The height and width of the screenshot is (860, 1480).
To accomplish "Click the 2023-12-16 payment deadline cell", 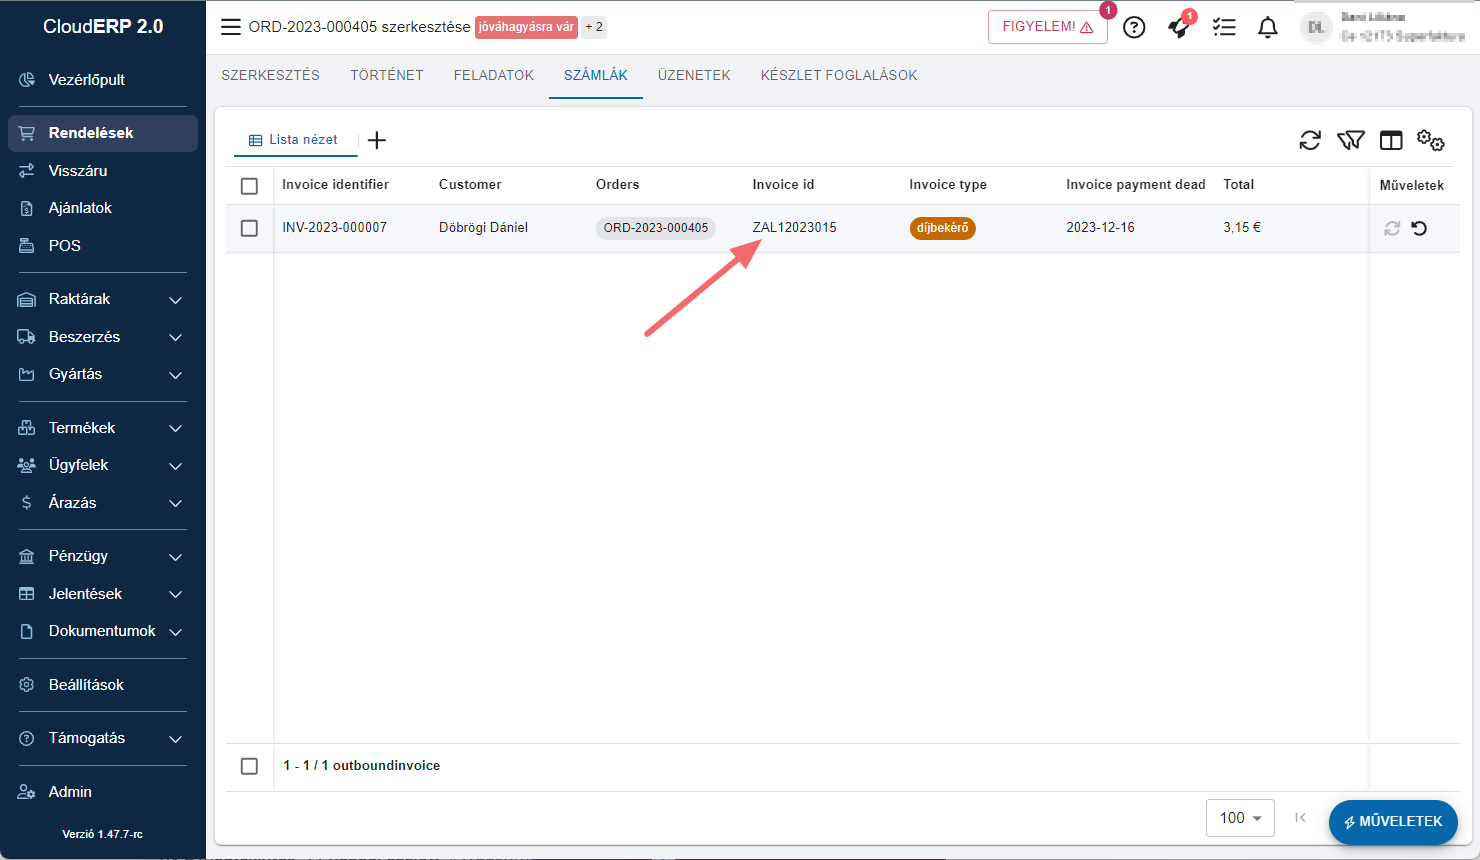I will tap(1100, 228).
